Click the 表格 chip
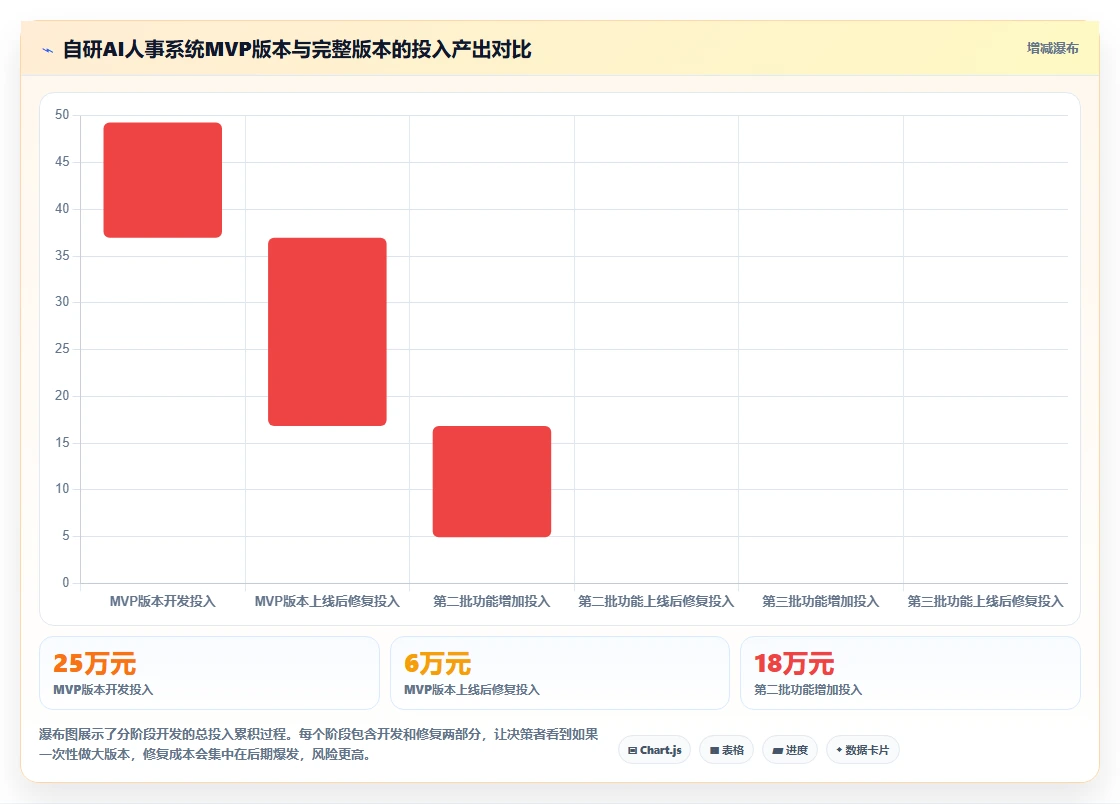Screen dimensions: 1120x804 coord(726,750)
